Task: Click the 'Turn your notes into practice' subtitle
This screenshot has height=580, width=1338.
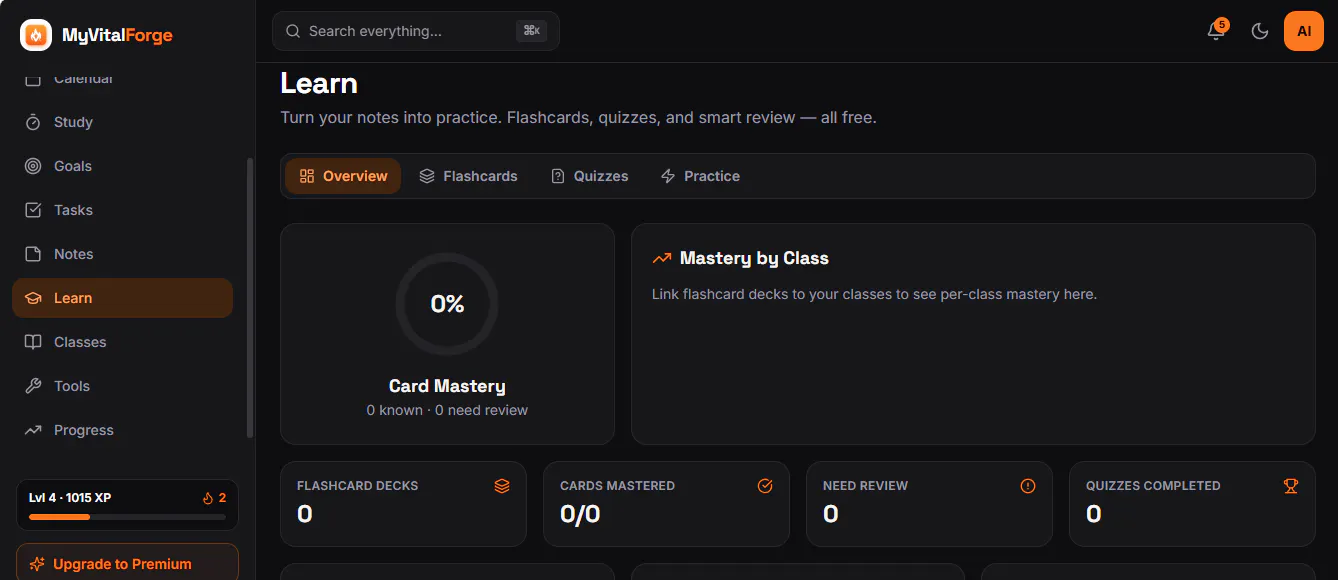Action: [578, 118]
